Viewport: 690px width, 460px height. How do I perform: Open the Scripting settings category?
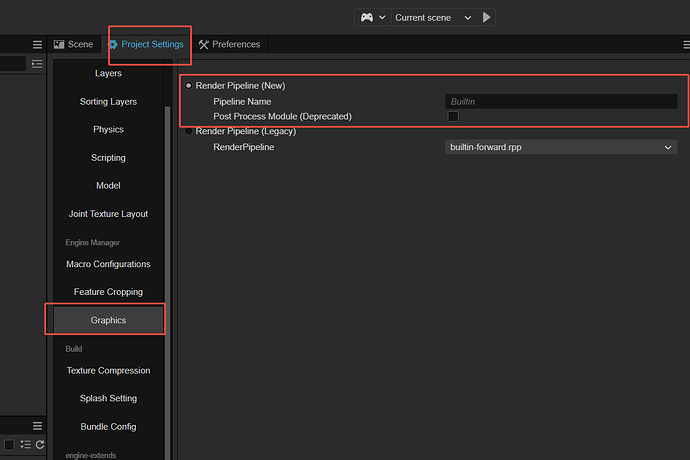click(108, 158)
